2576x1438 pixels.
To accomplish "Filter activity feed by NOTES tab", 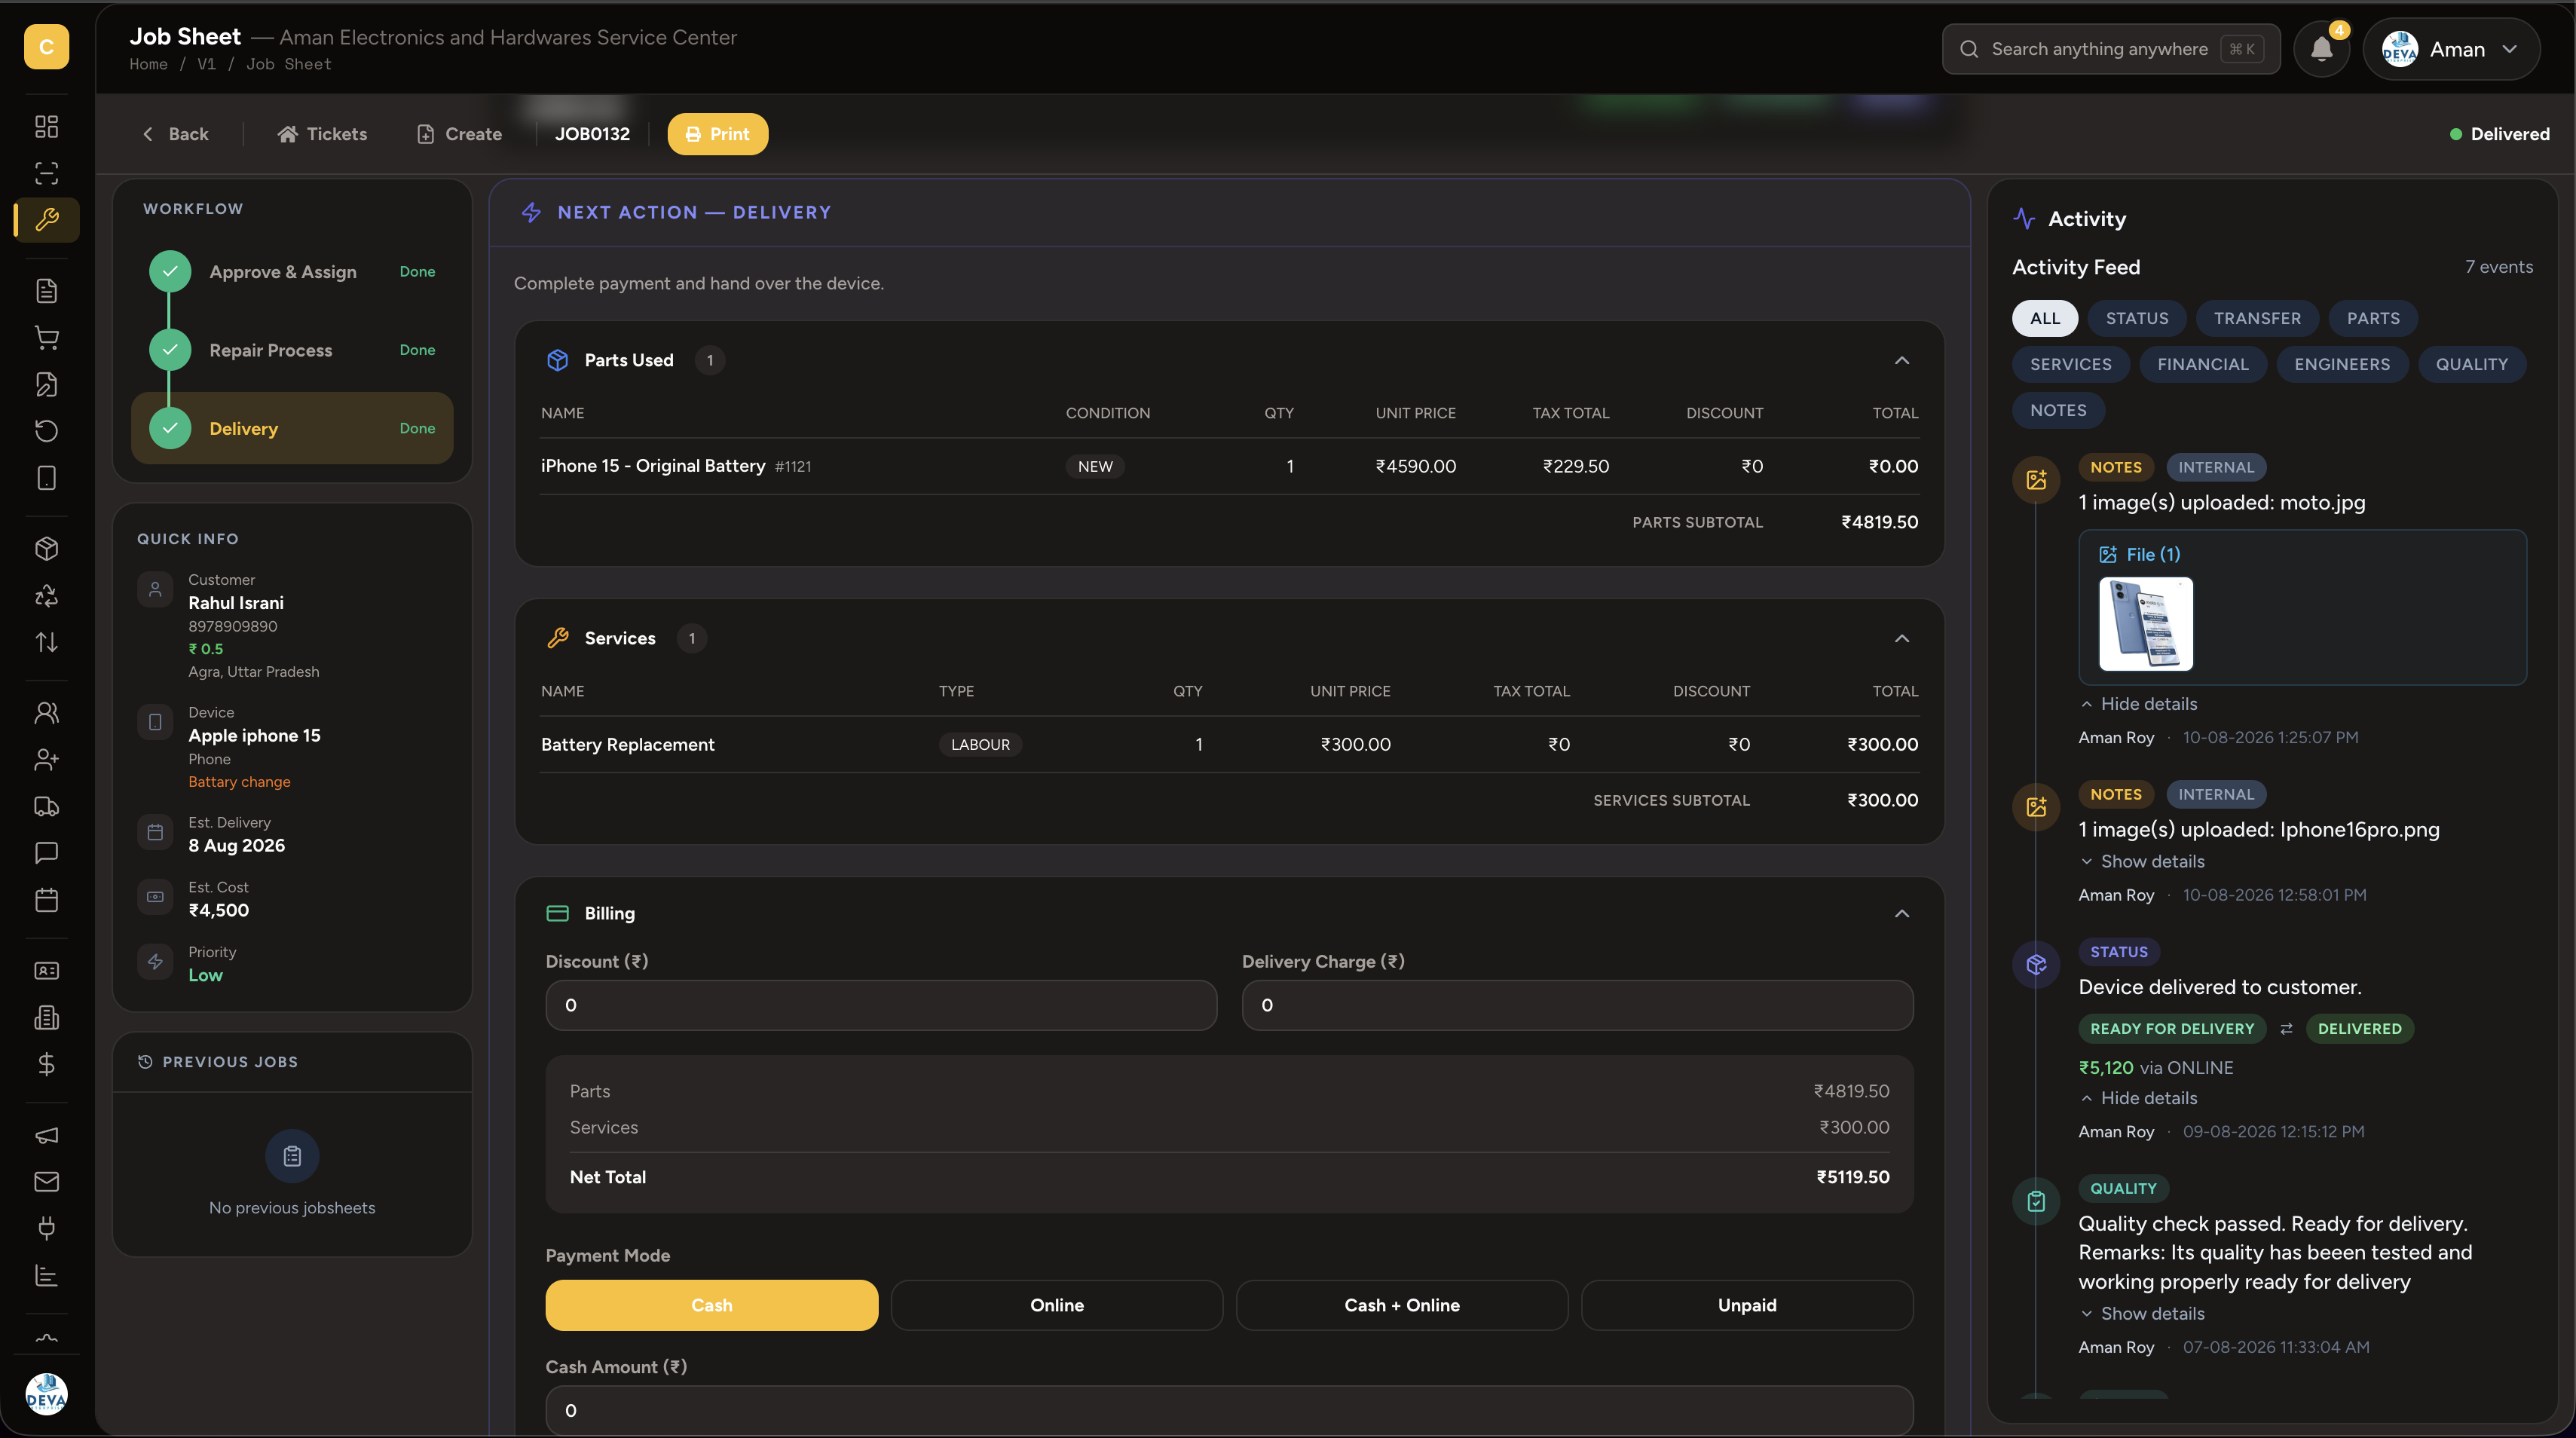I will (2057, 410).
